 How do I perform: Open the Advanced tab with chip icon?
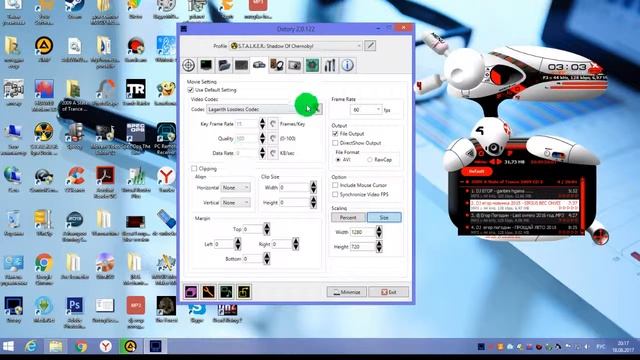click(312, 65)
